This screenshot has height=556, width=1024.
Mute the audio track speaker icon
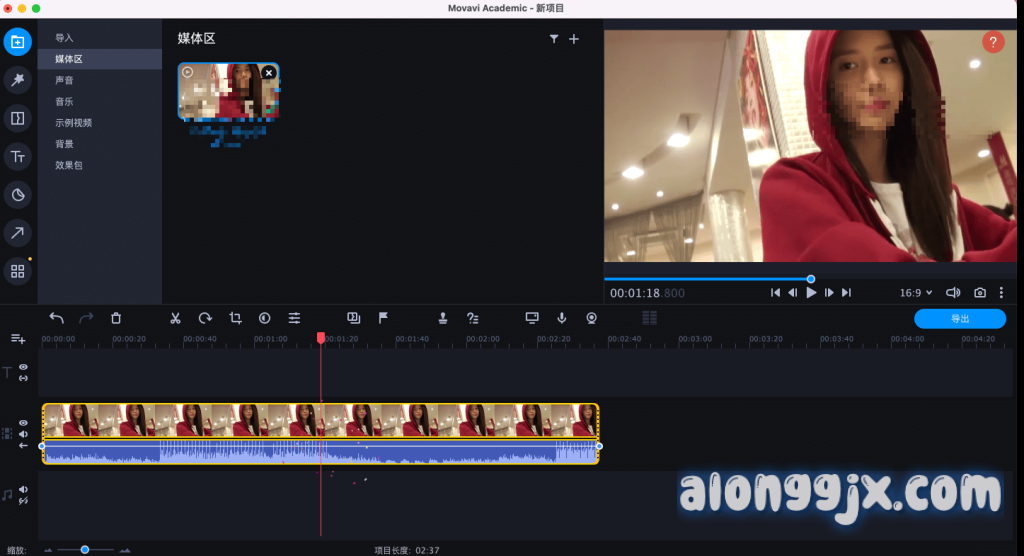23,490
